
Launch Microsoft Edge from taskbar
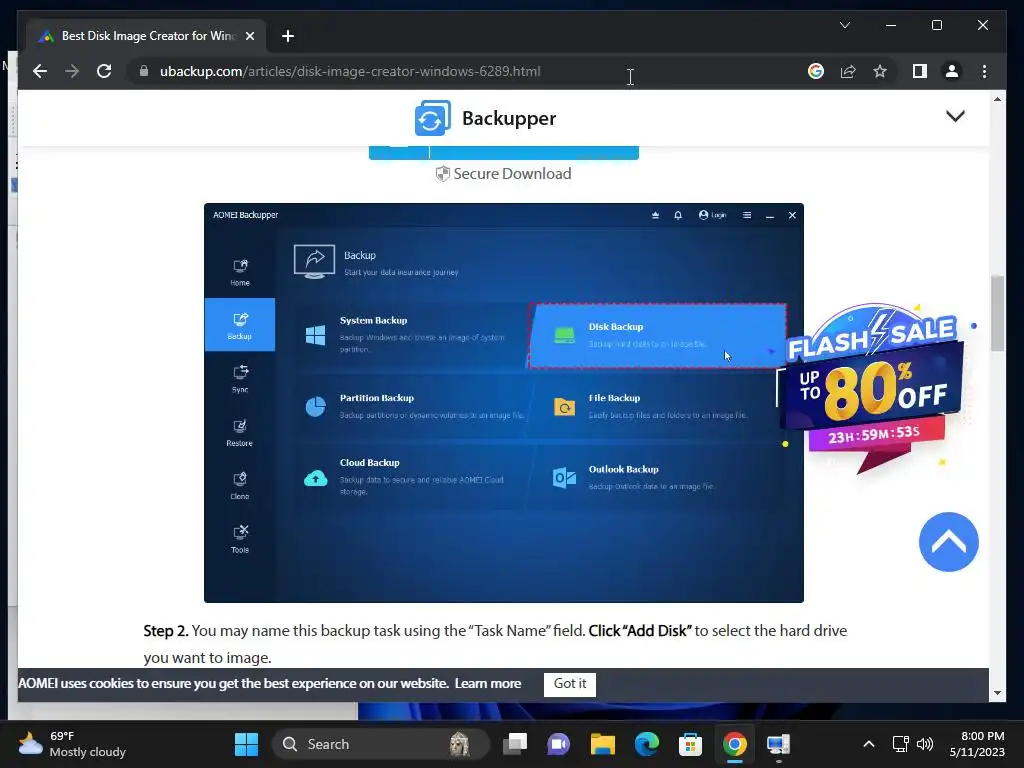pyautogui.click(x=647, y=744)
